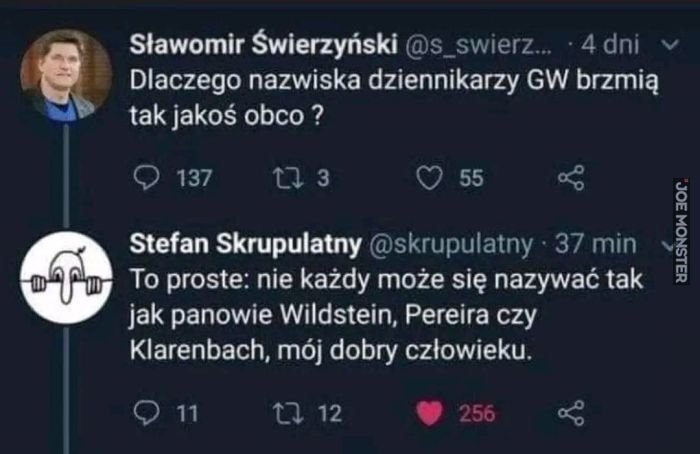The height and width of the screenshot is (454, 700).
Task: Share Stefan Skrupulatny's reply
Action: [569, 412]
